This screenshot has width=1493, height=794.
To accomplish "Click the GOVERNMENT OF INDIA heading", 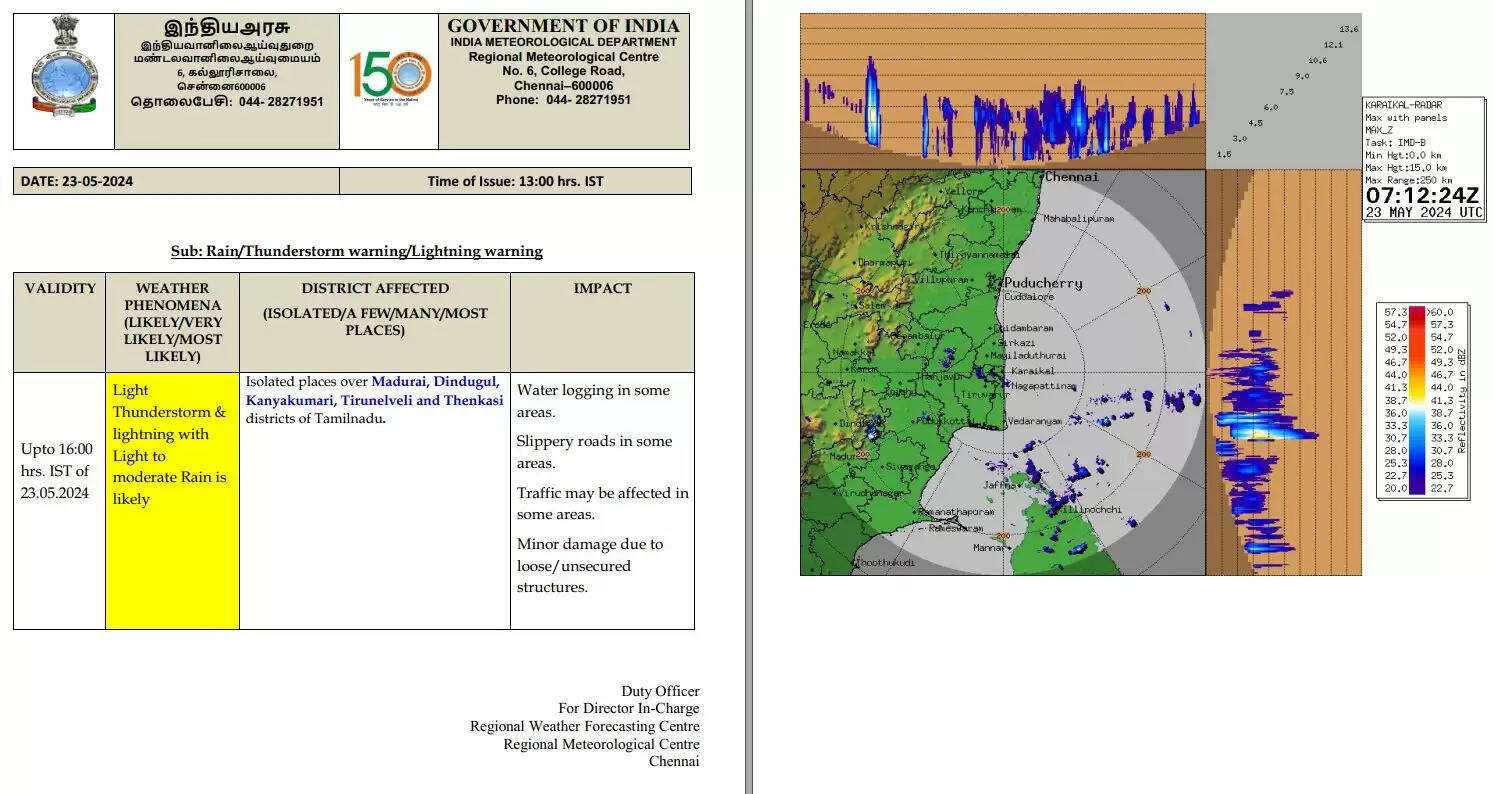I will (563, 26).
